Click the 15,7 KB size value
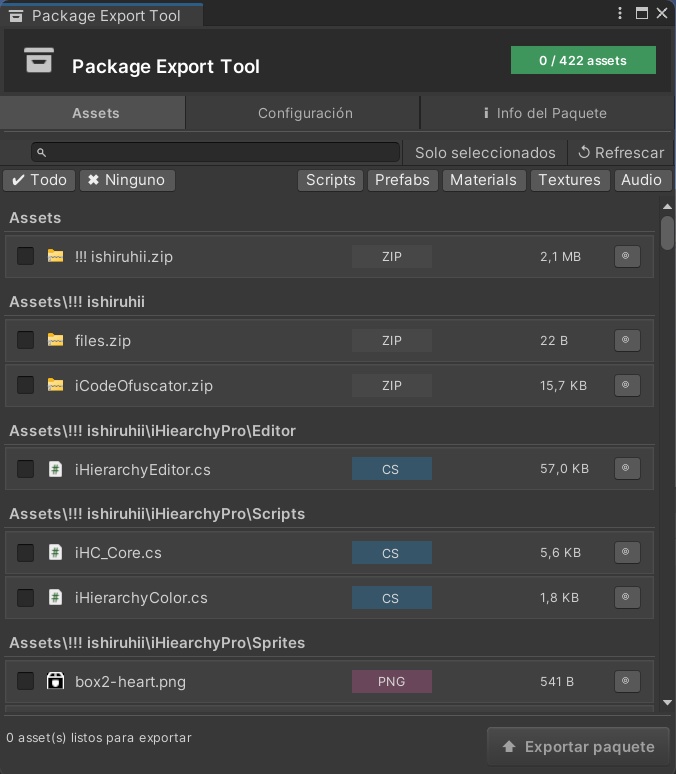This screenshot has height=774, width=676. pos(563,386)
